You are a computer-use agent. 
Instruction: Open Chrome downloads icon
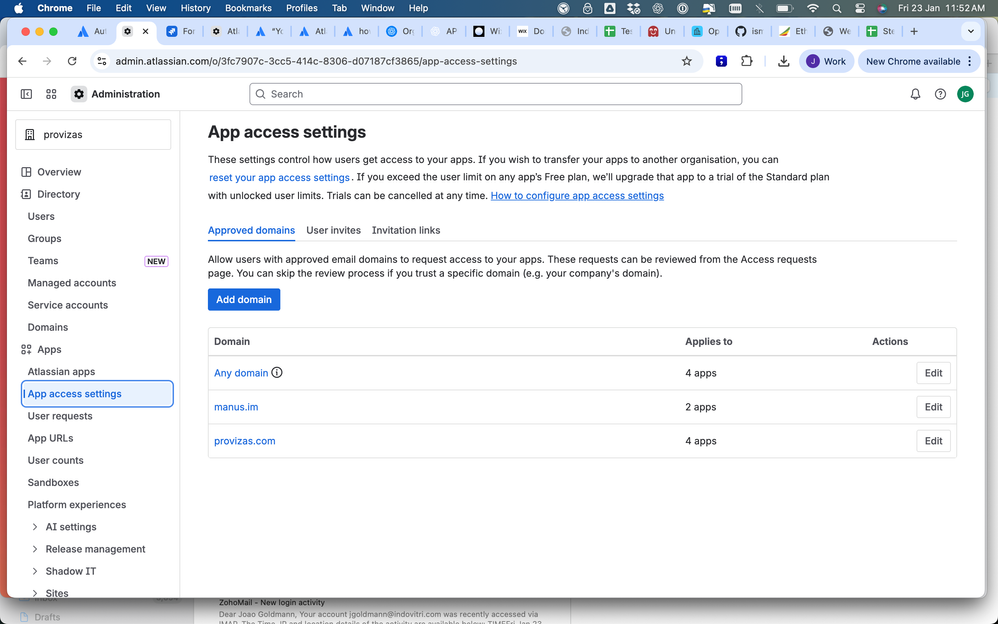784,61
